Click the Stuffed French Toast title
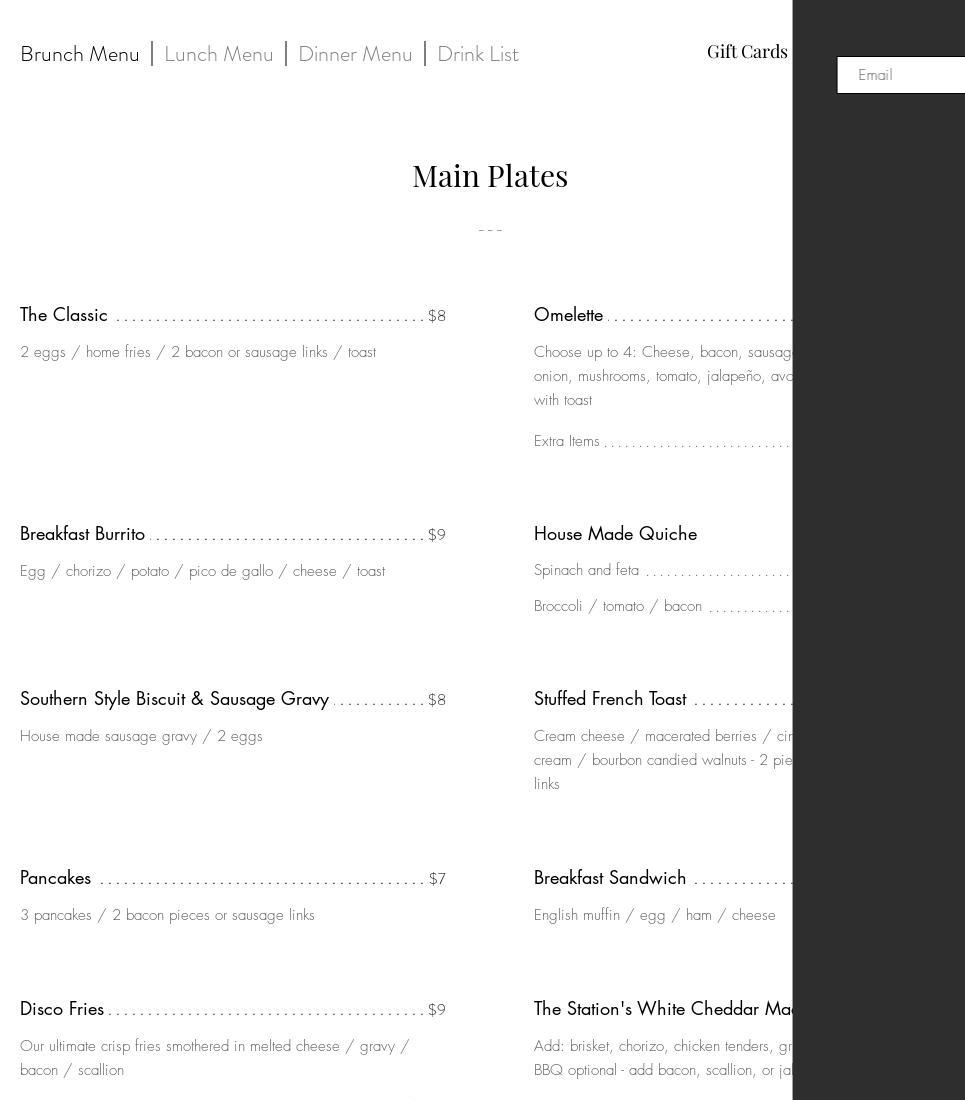The image size is (965, 1100). pyautogui.click(x=610, y=699)
